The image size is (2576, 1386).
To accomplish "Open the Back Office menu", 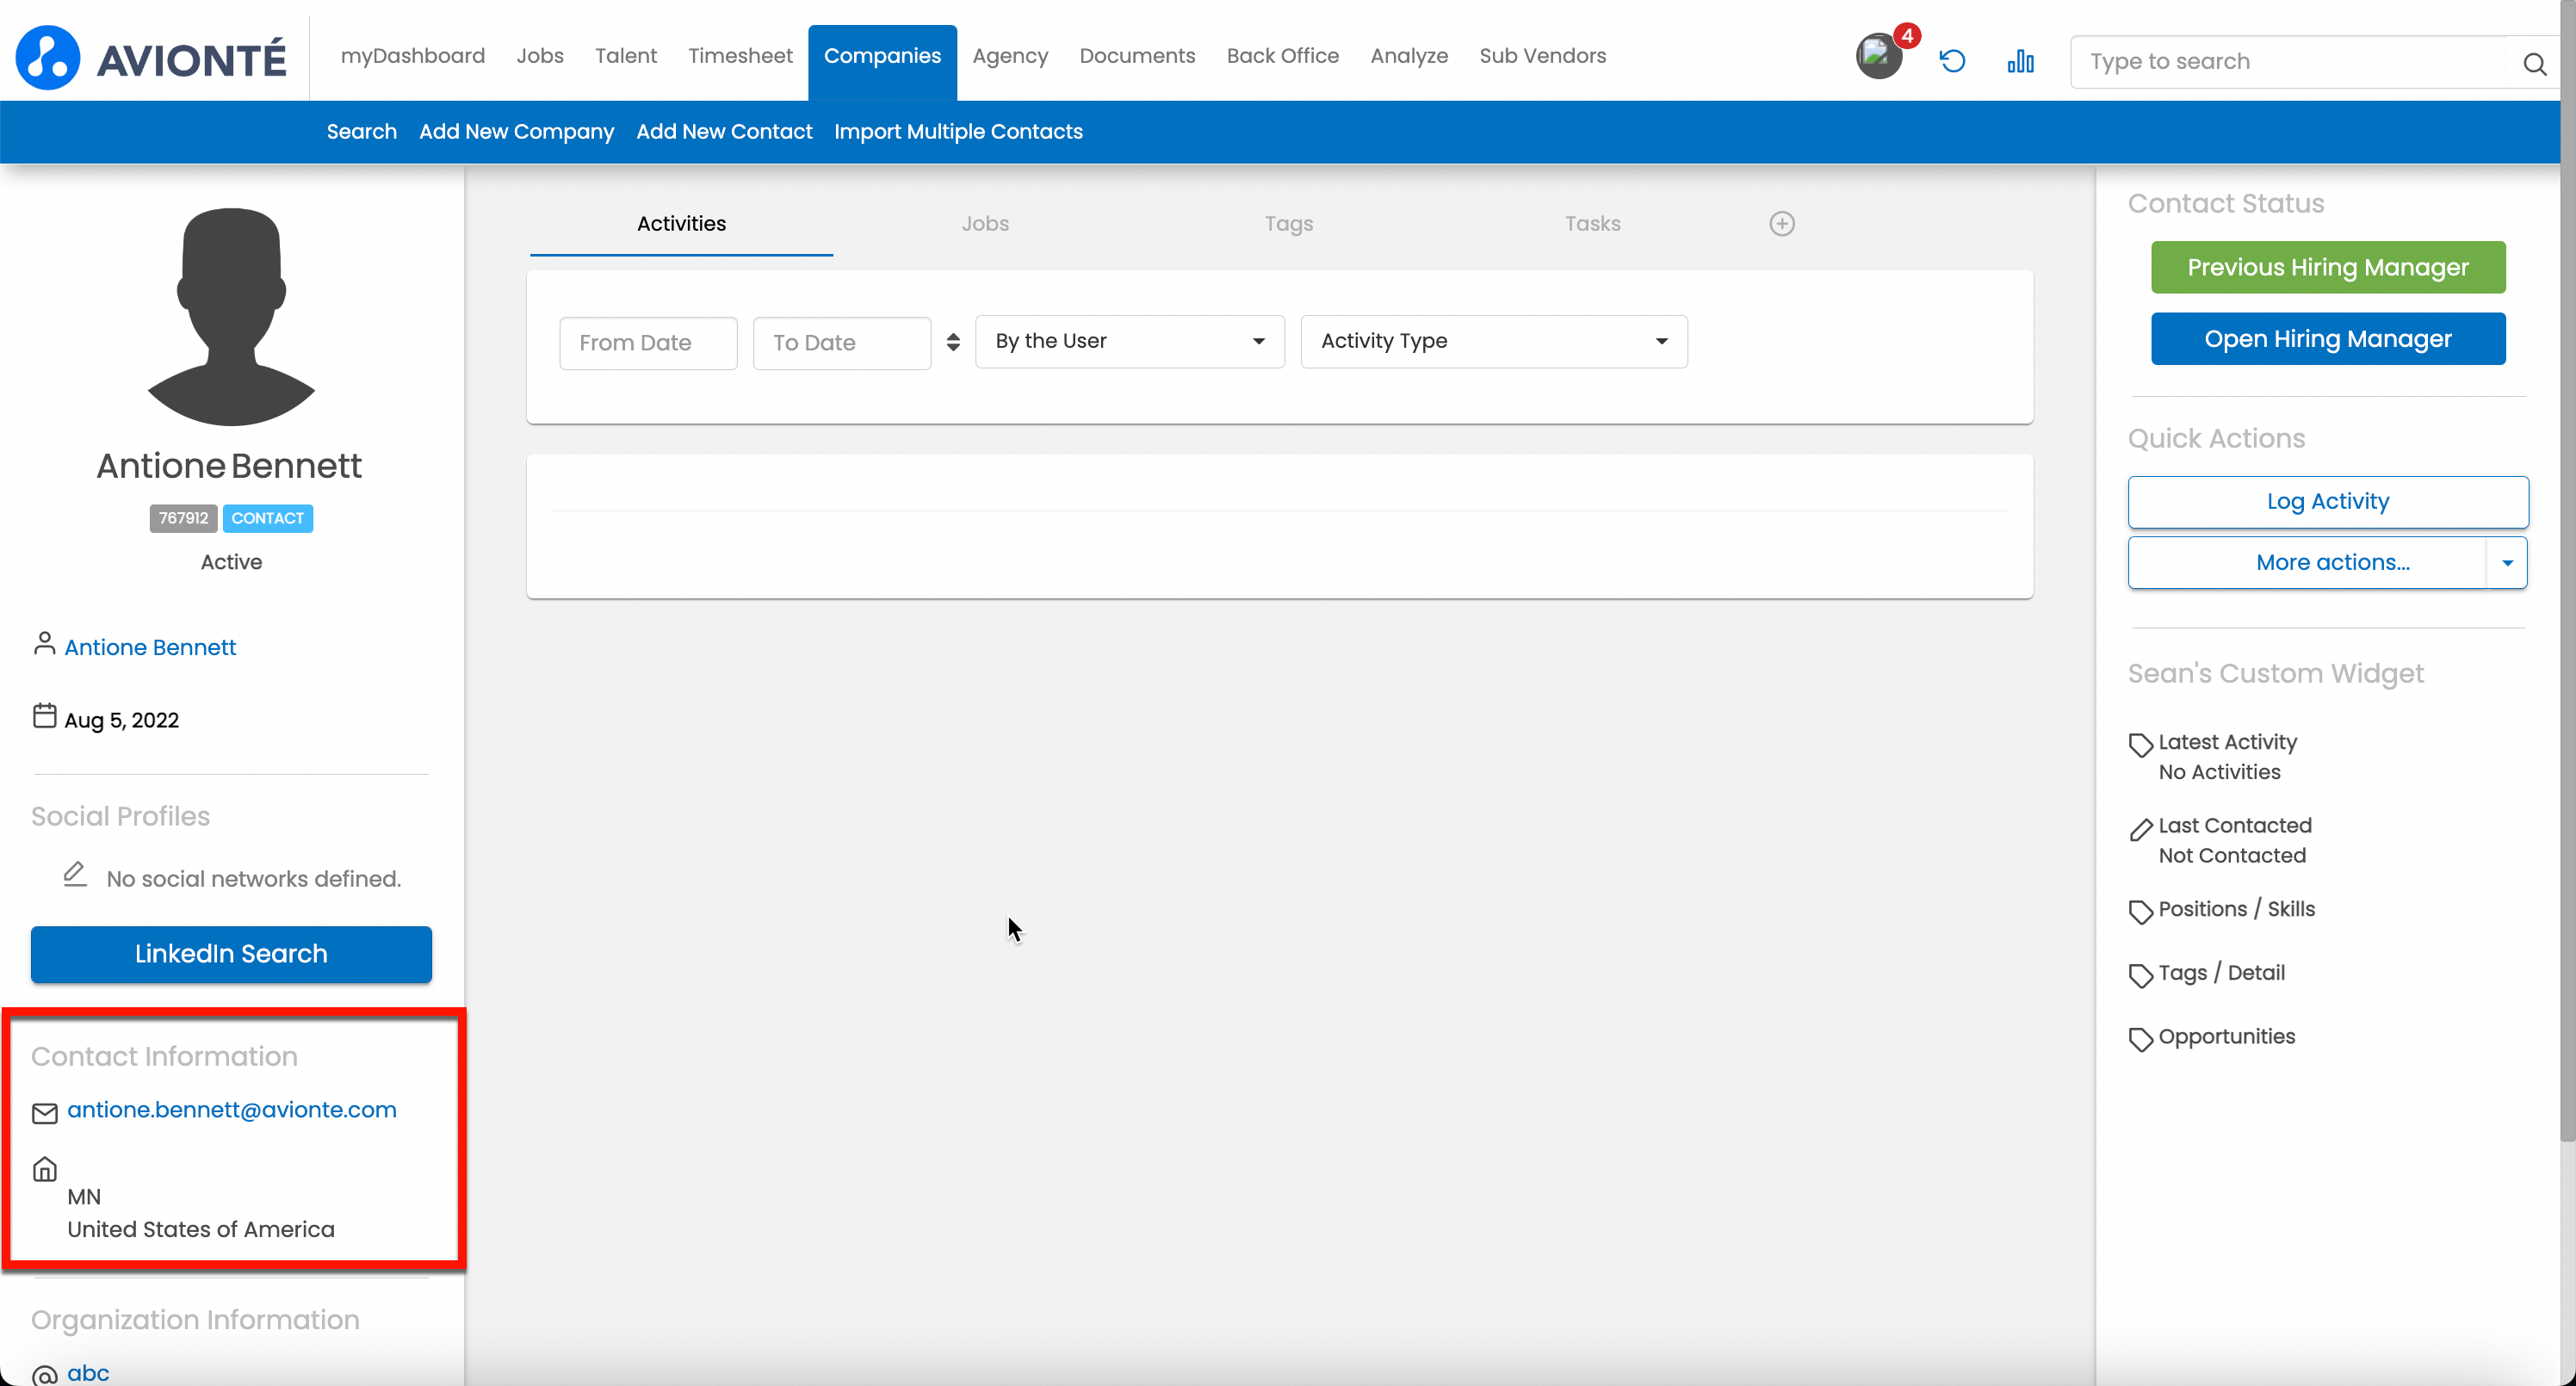I will coord(1282,56).
